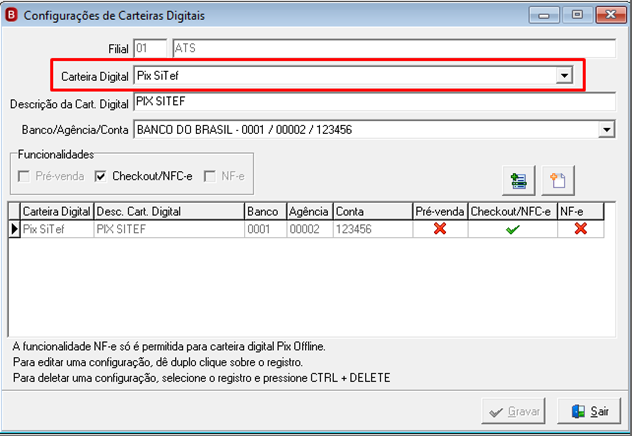The height and width of the screenshot is (436, 632).
Task: Click the Carteira Digital column header
Action: tap(57, 212)
